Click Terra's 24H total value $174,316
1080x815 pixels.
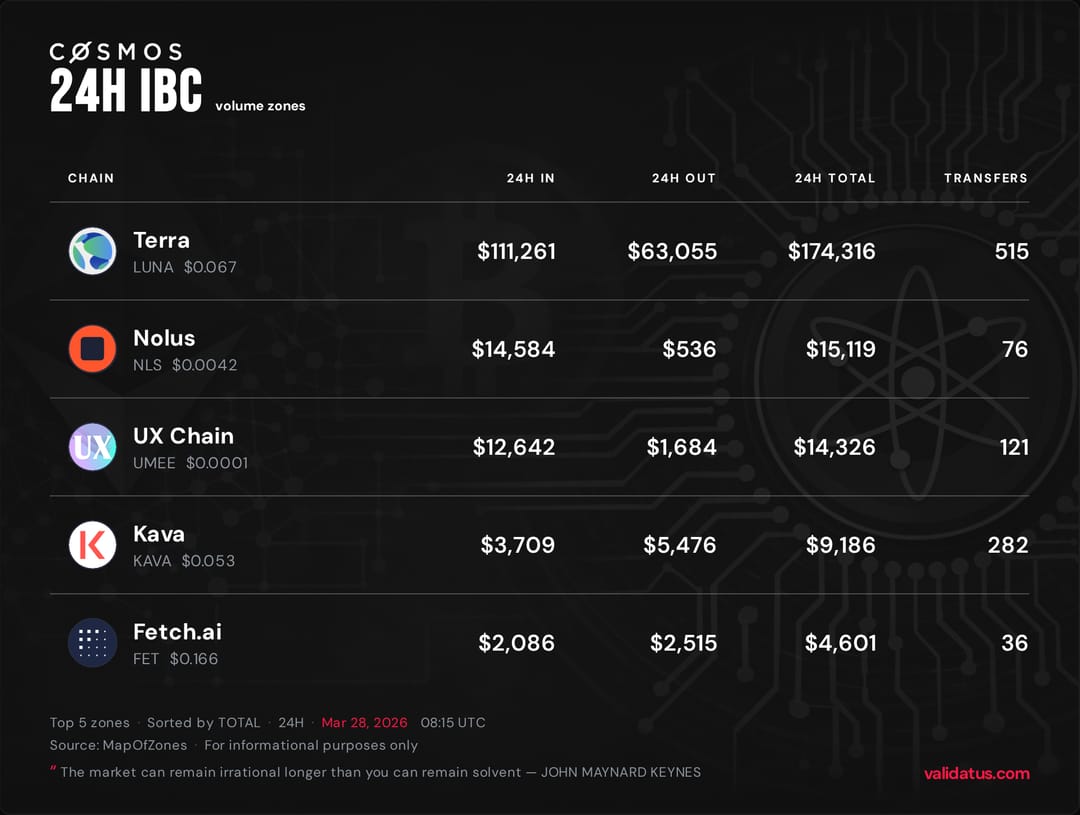pos(831,252)
